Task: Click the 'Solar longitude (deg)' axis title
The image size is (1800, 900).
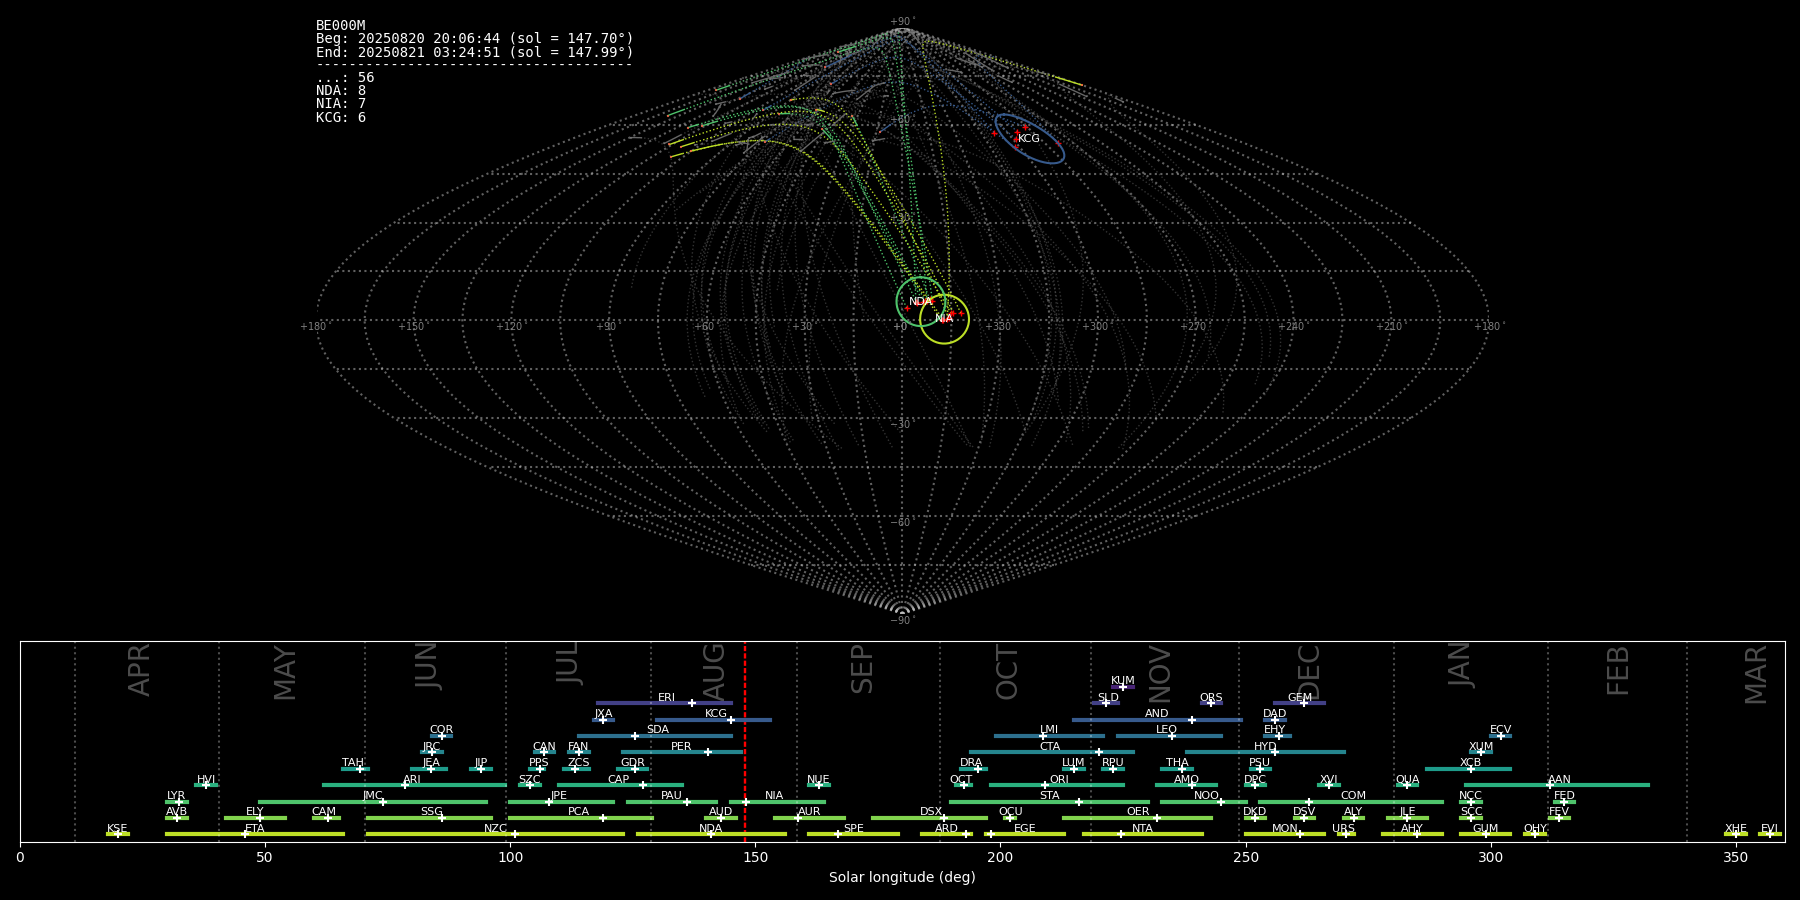Action: pyautogui.click(x=902, y=877)
